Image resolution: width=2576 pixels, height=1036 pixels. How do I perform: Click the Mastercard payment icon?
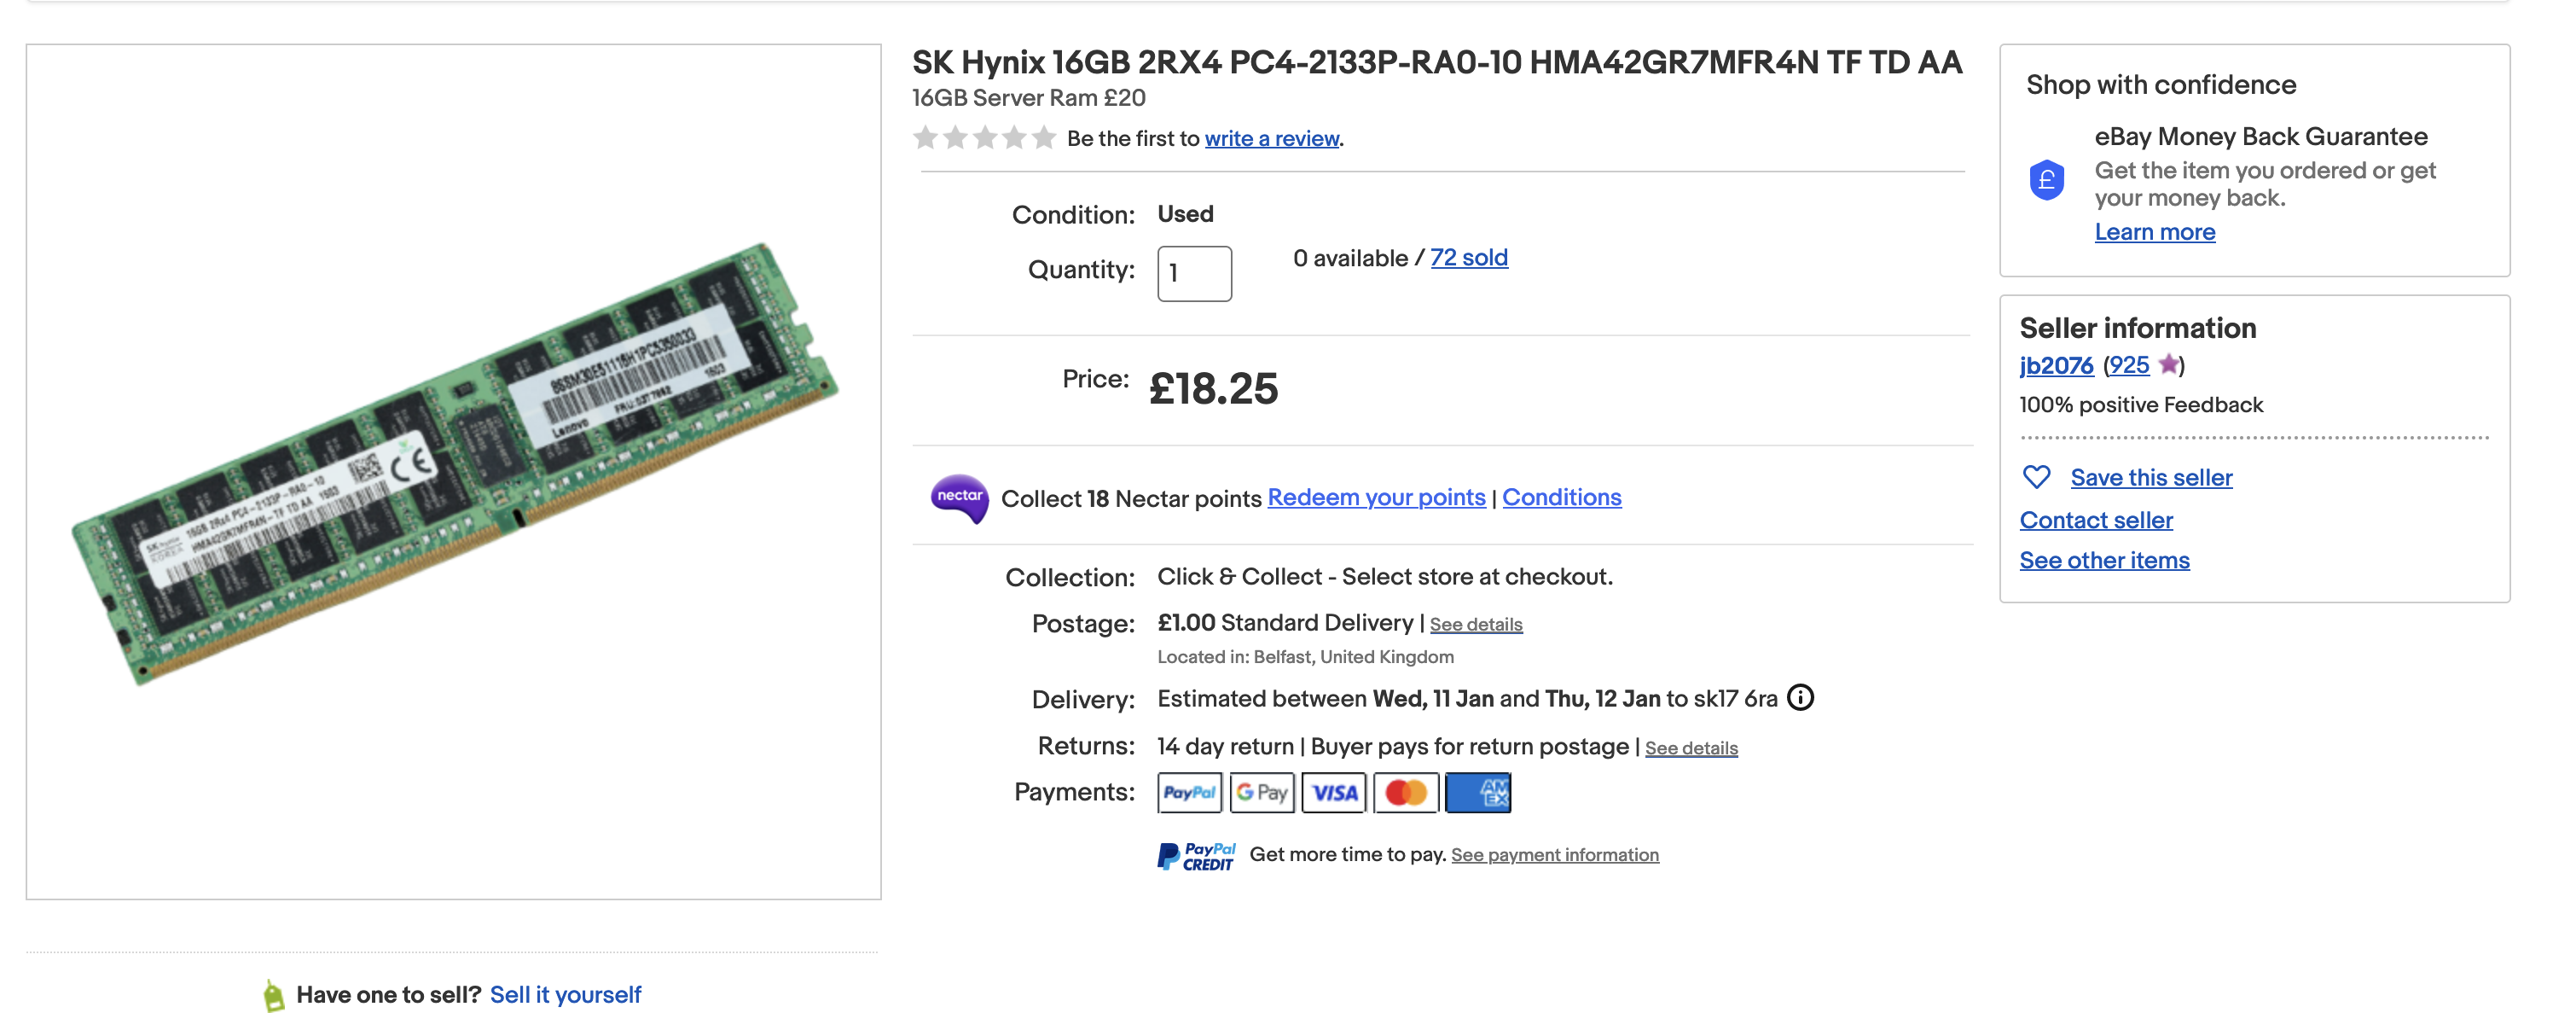point(1406,793)
